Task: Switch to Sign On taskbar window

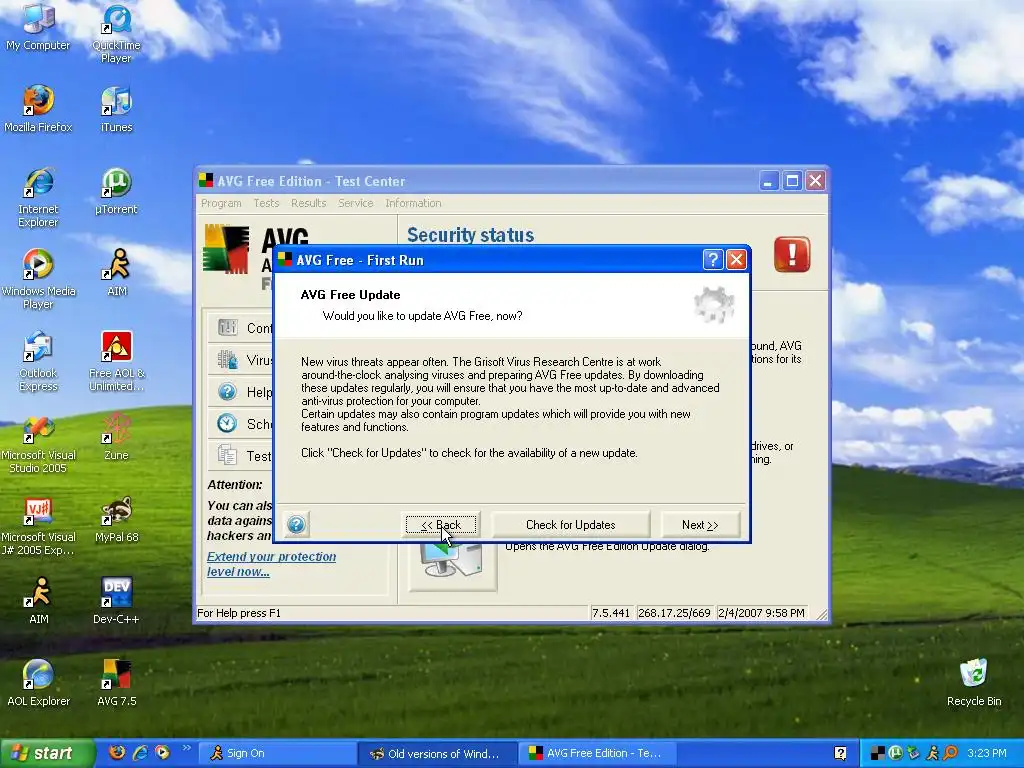Action: tap(277, 753)
